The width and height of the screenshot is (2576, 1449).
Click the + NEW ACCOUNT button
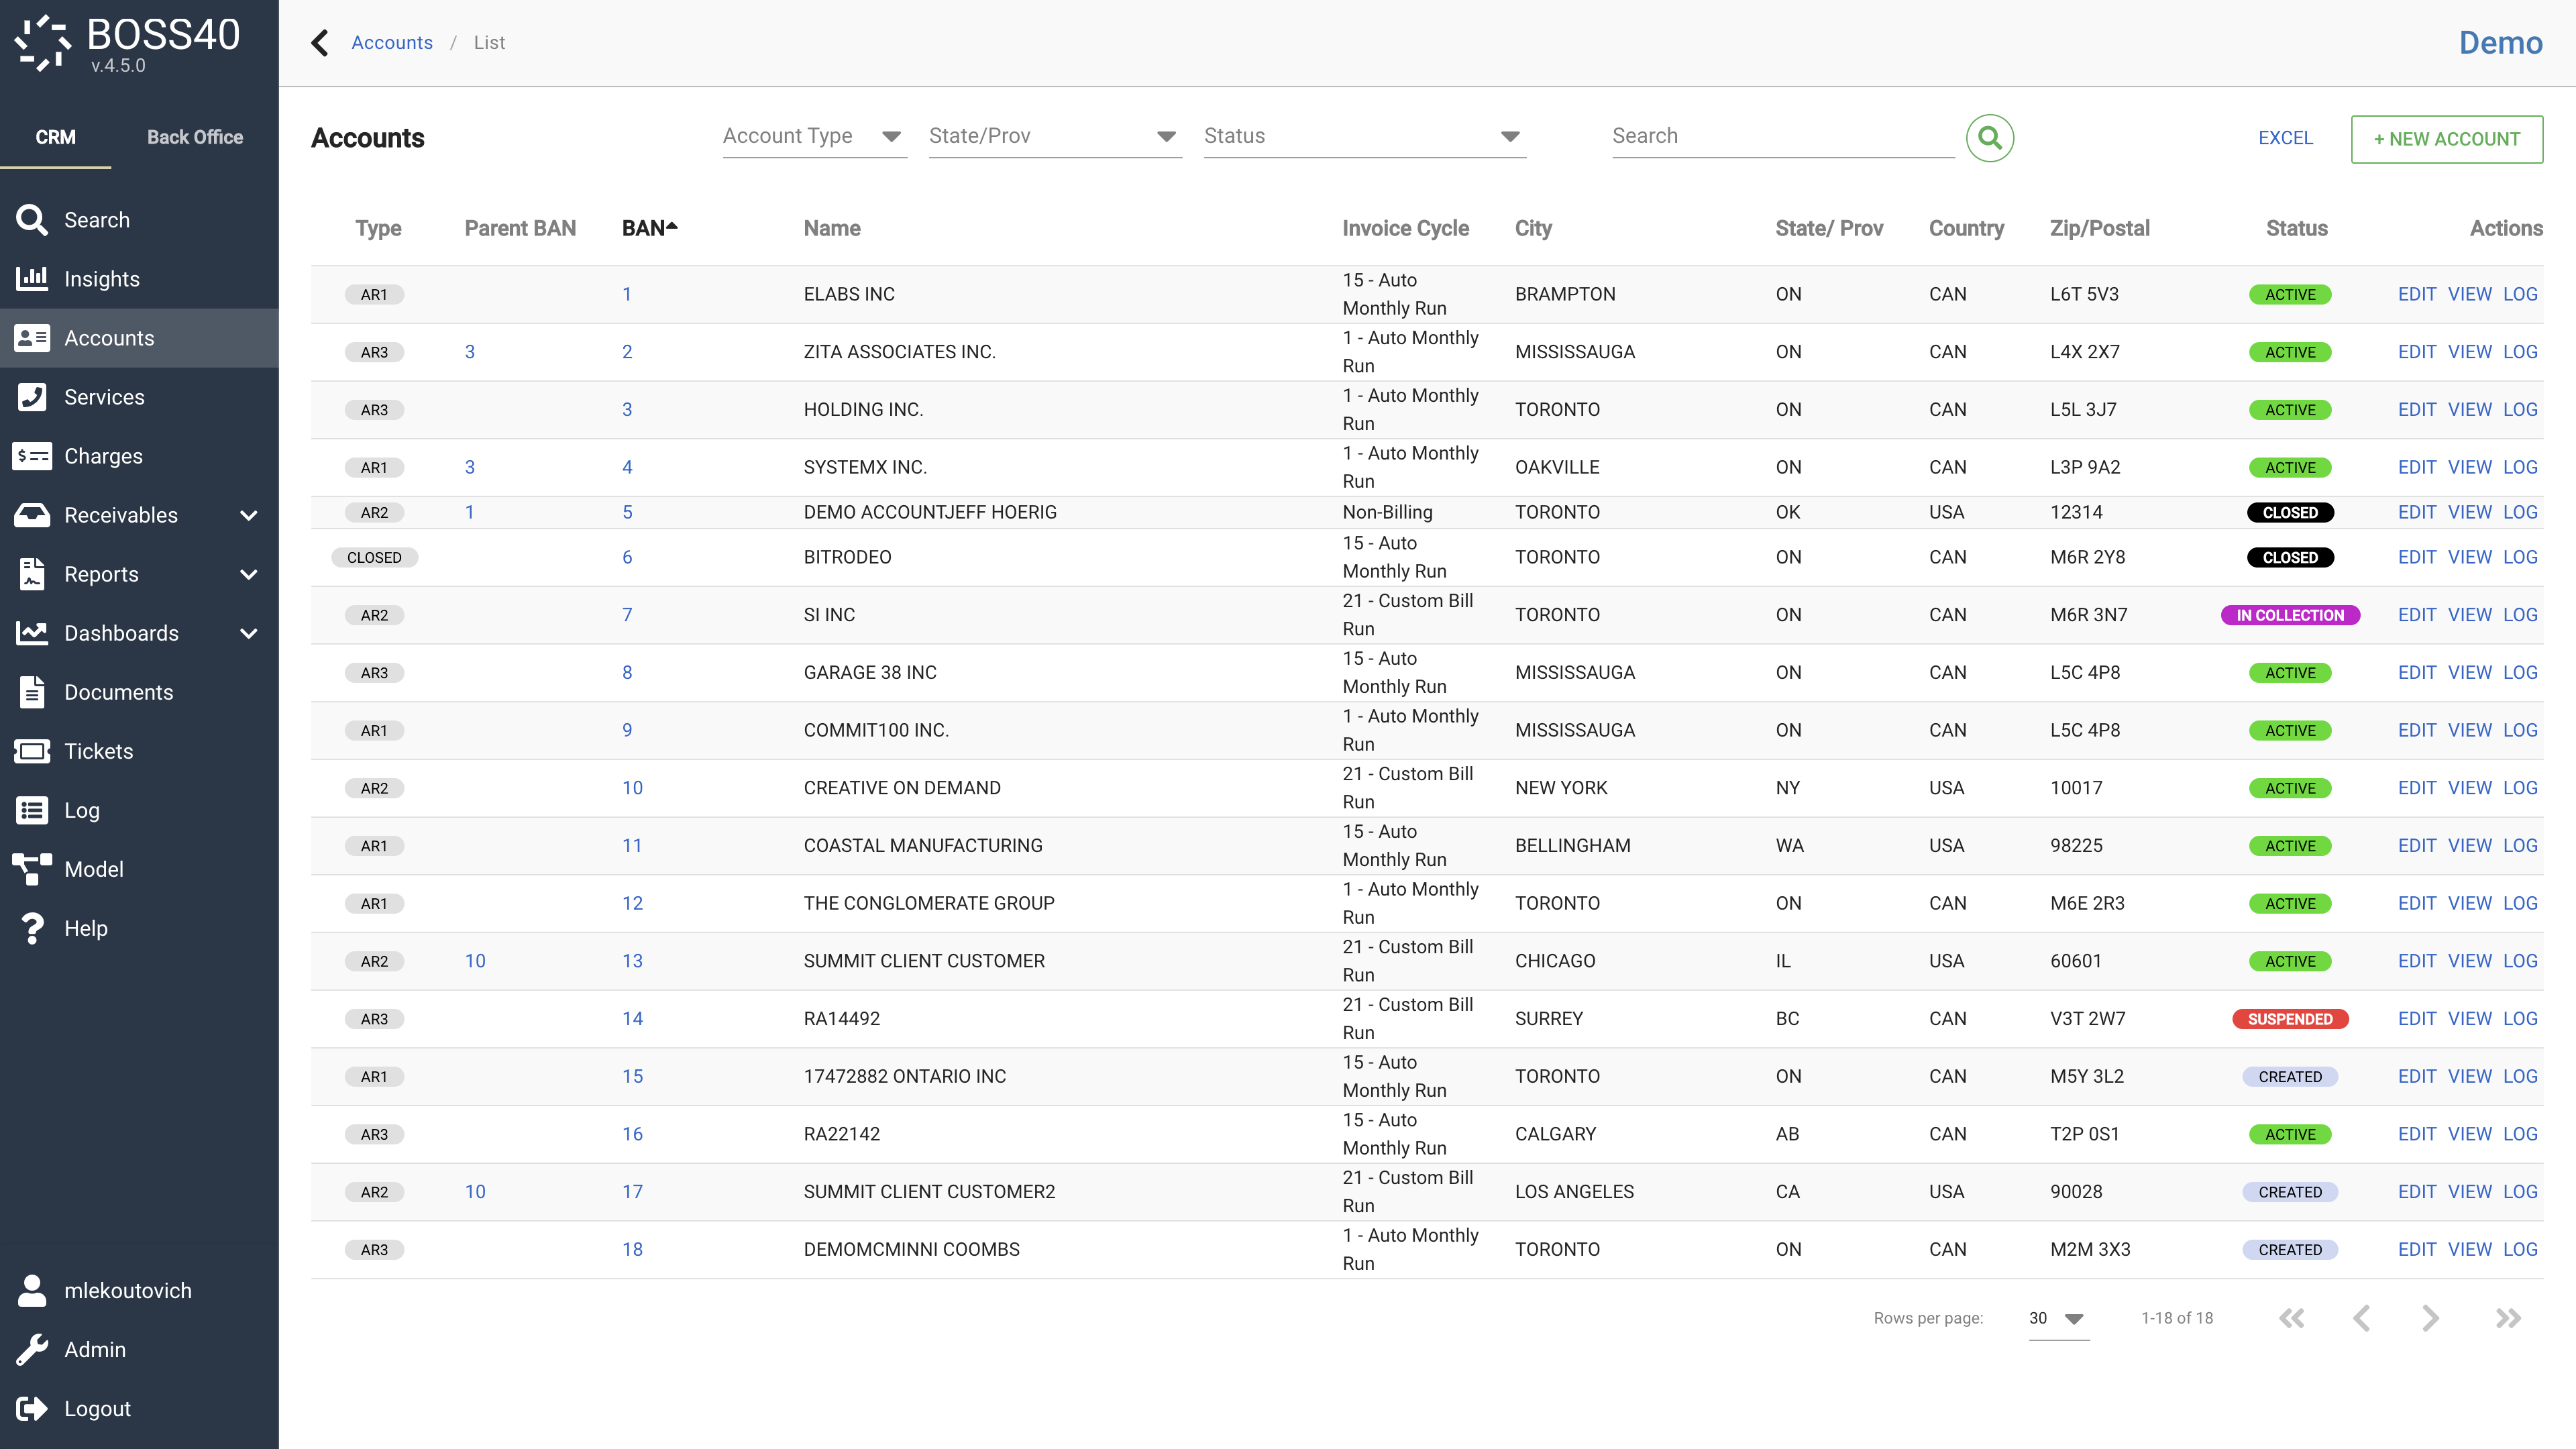coord(2446,139)
